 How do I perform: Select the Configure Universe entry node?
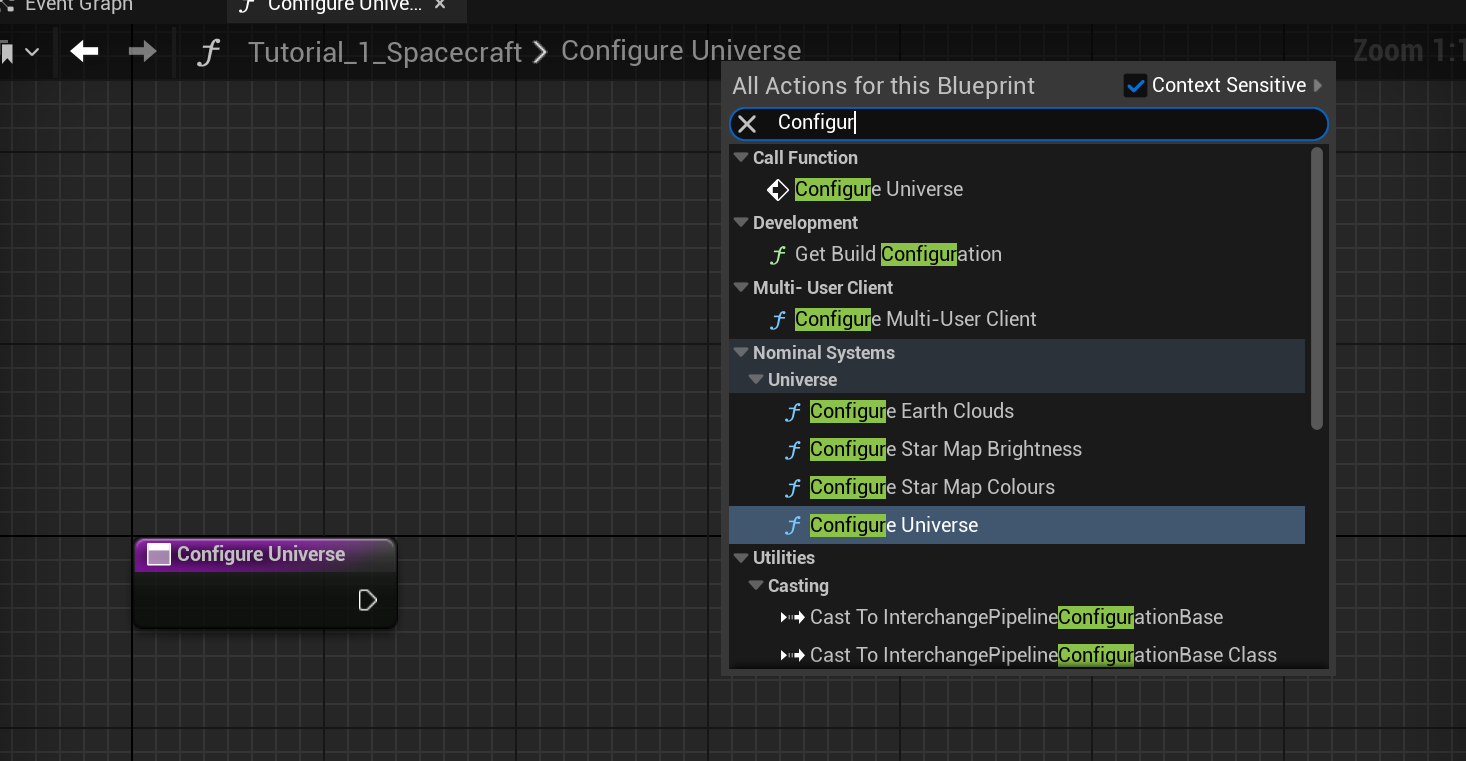[265, 583]
